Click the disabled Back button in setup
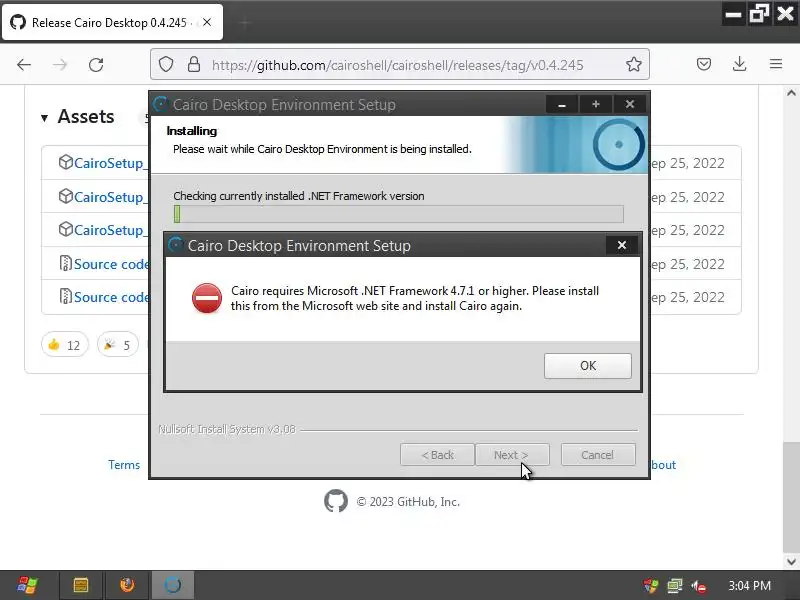 tap(437, 455)
